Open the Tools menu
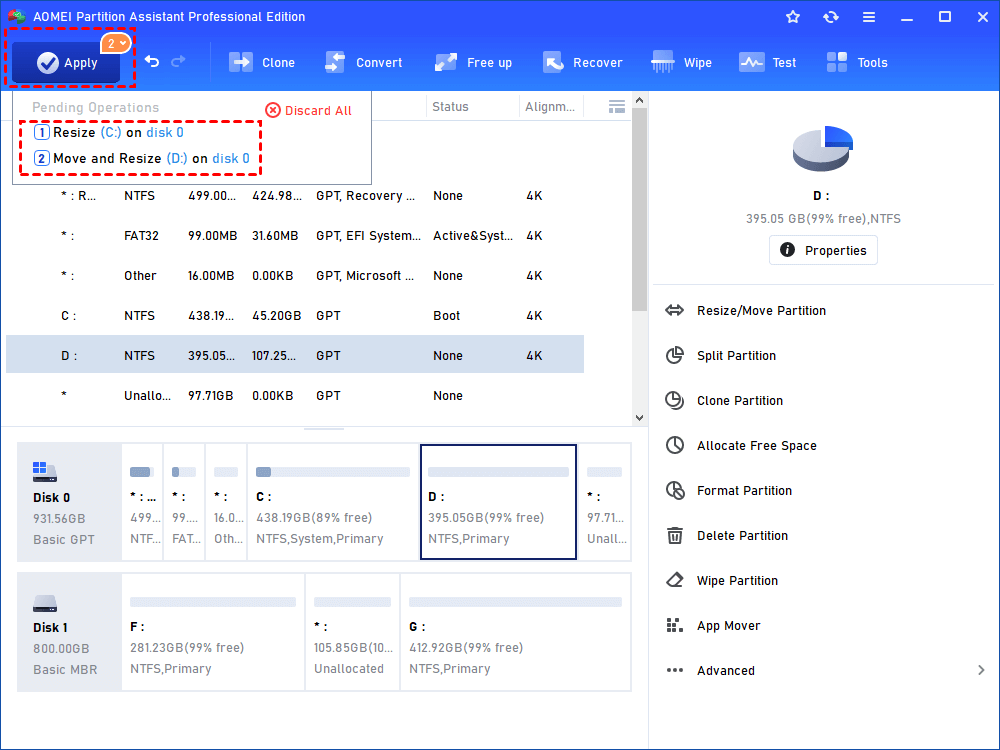 [x=857, y=62]
